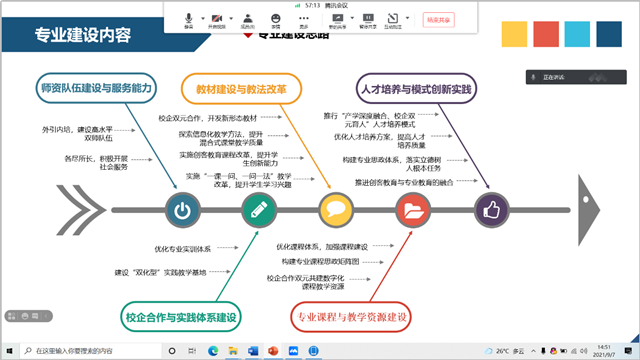Click the new share screen icon
The height and width of the screenshot is (360, 640).
point(338,20)
